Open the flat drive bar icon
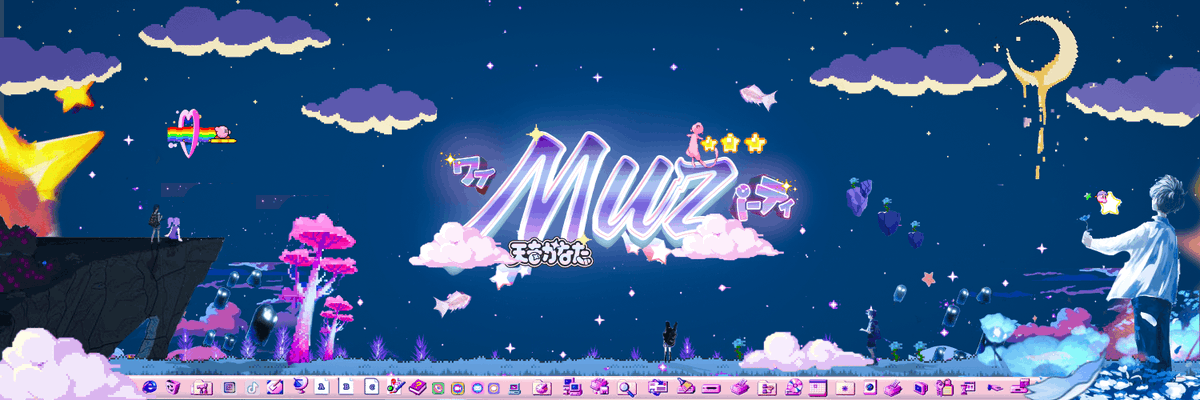1200x400 pixels. click(711, 388)
